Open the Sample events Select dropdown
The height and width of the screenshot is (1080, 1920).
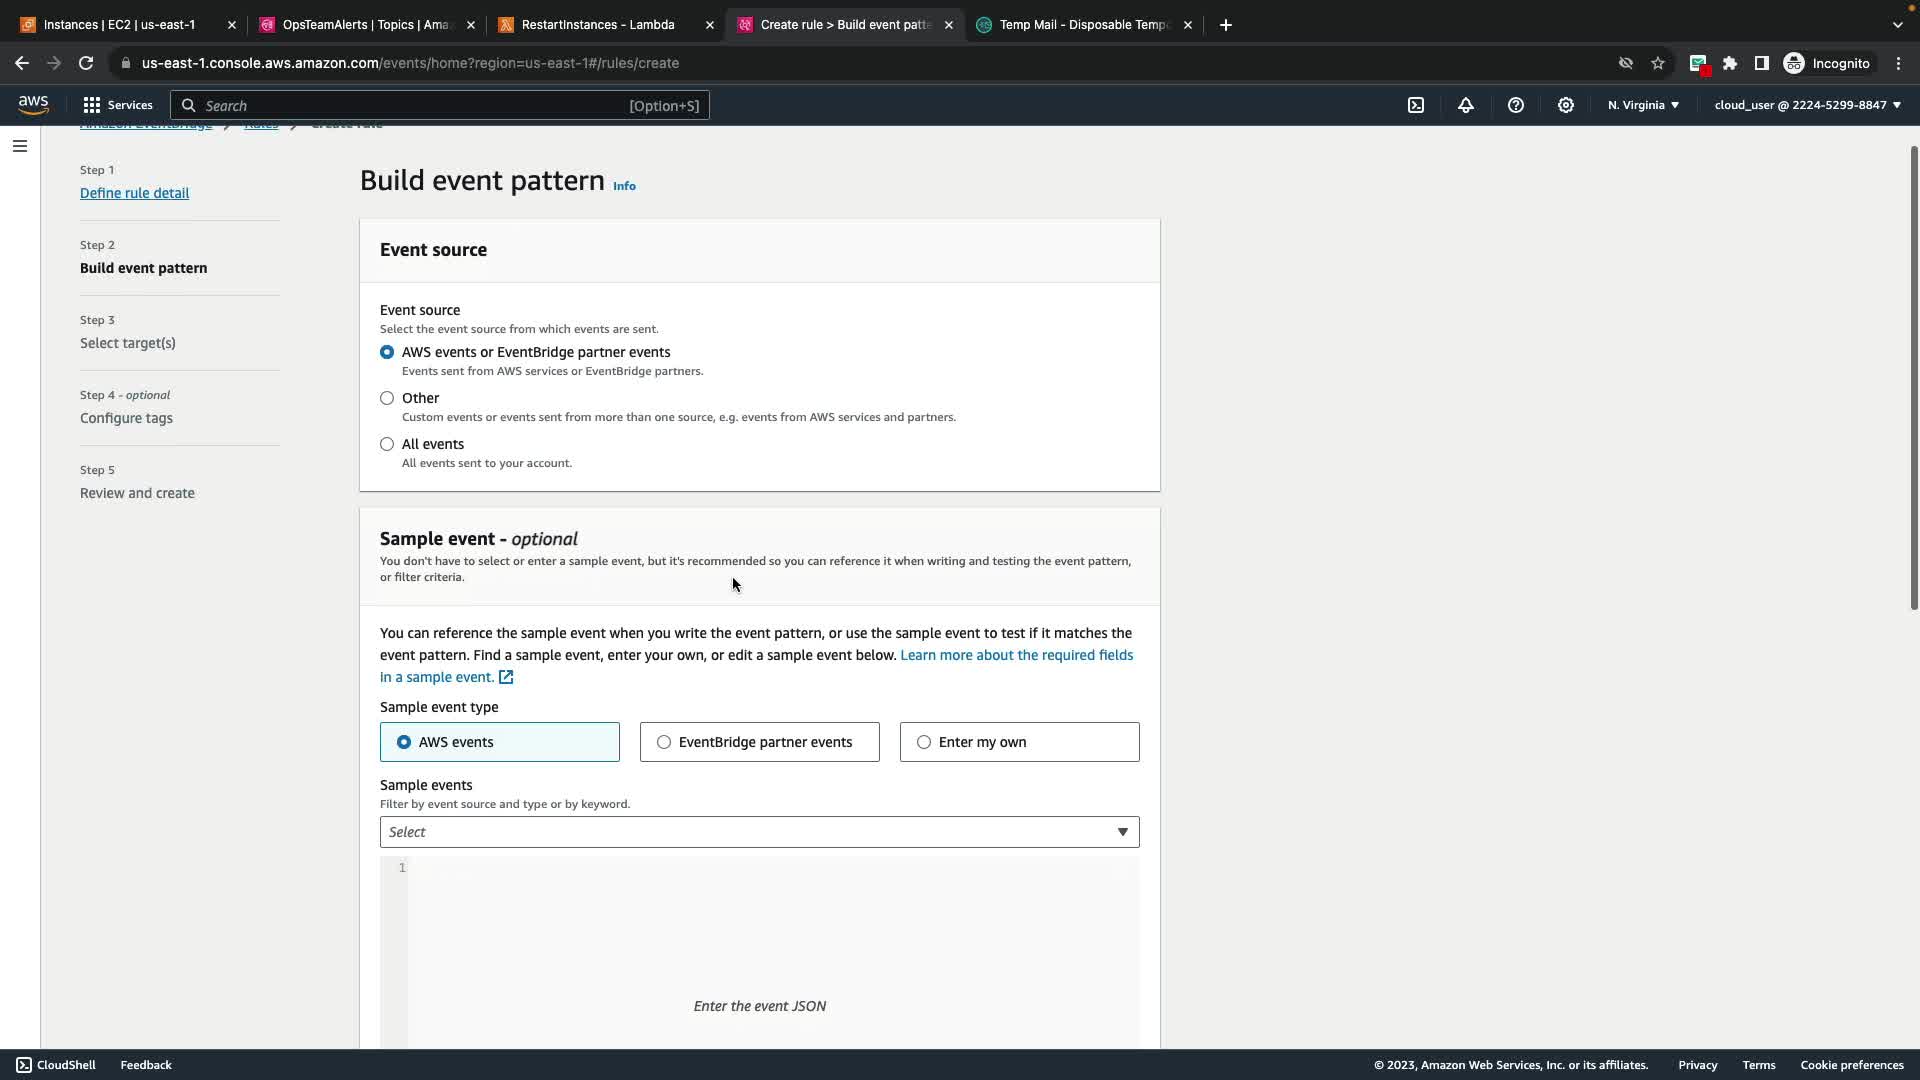tap(759, 832)
